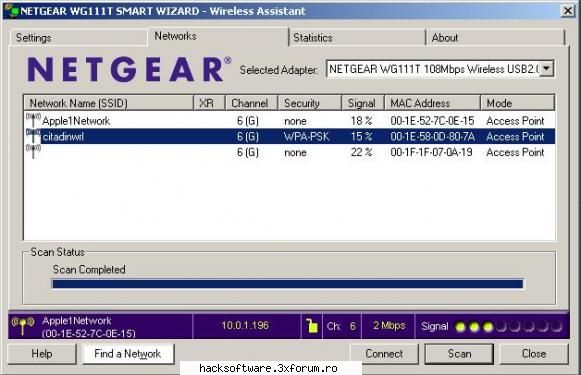Click the WPA-PSK security value
This screenshot has height=375, width=581.
(x=306, y=137)
